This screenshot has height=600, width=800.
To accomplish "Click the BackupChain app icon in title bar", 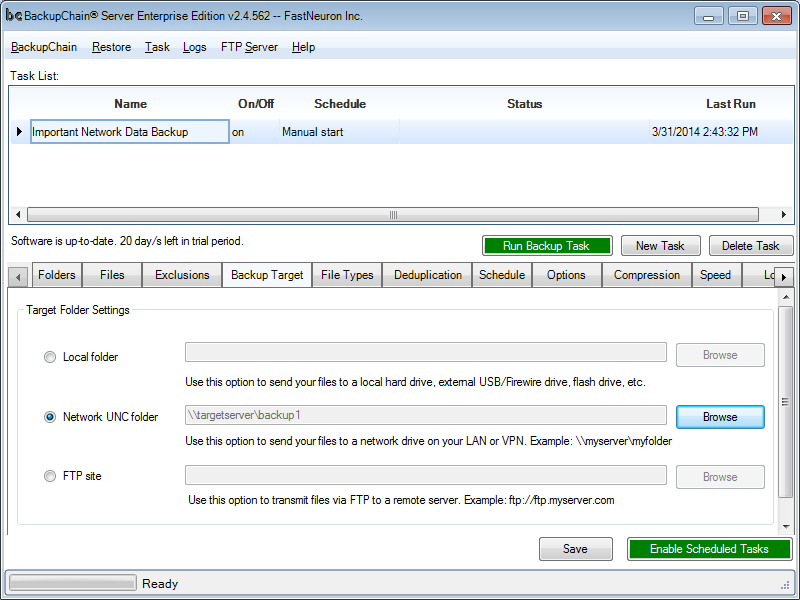I will pos(13,16).
